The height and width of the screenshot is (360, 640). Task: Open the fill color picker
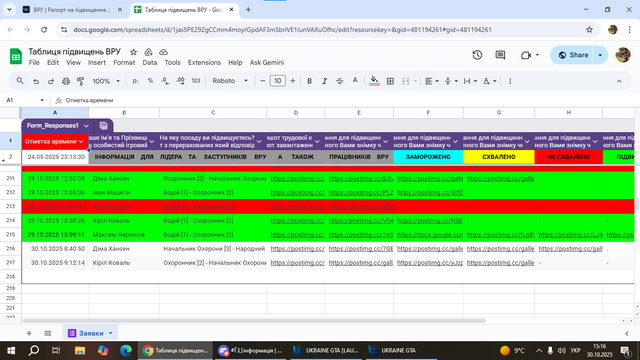pyautogui.click(x=374, y=81)
